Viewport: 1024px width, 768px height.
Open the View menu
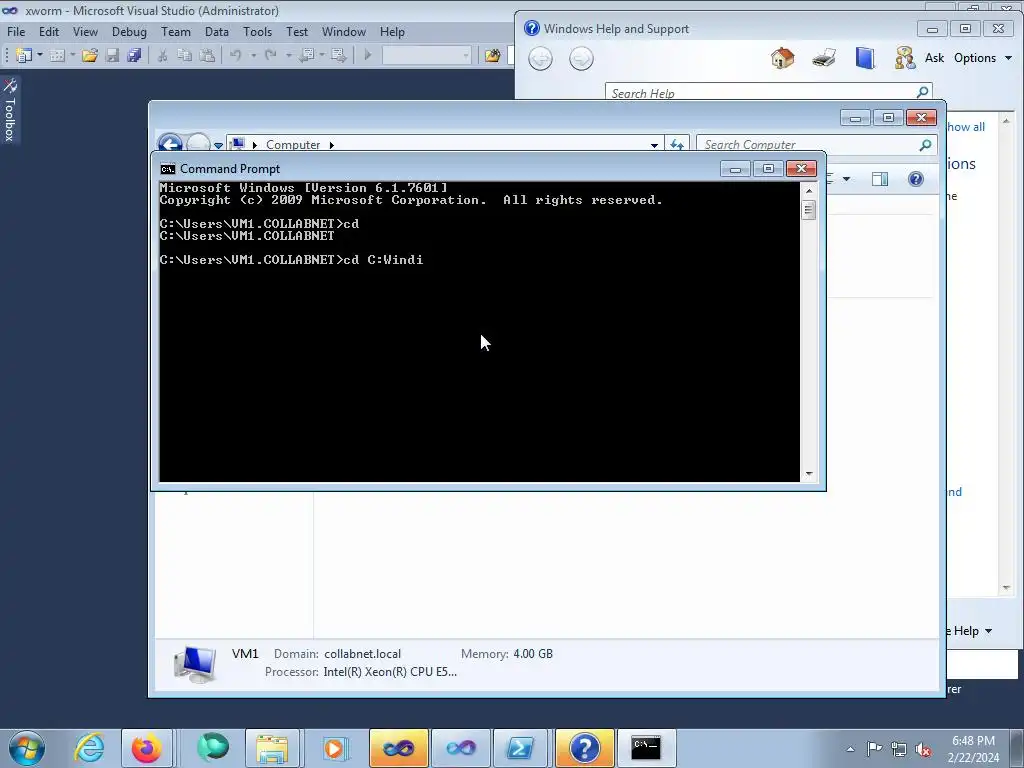[86, 31]
